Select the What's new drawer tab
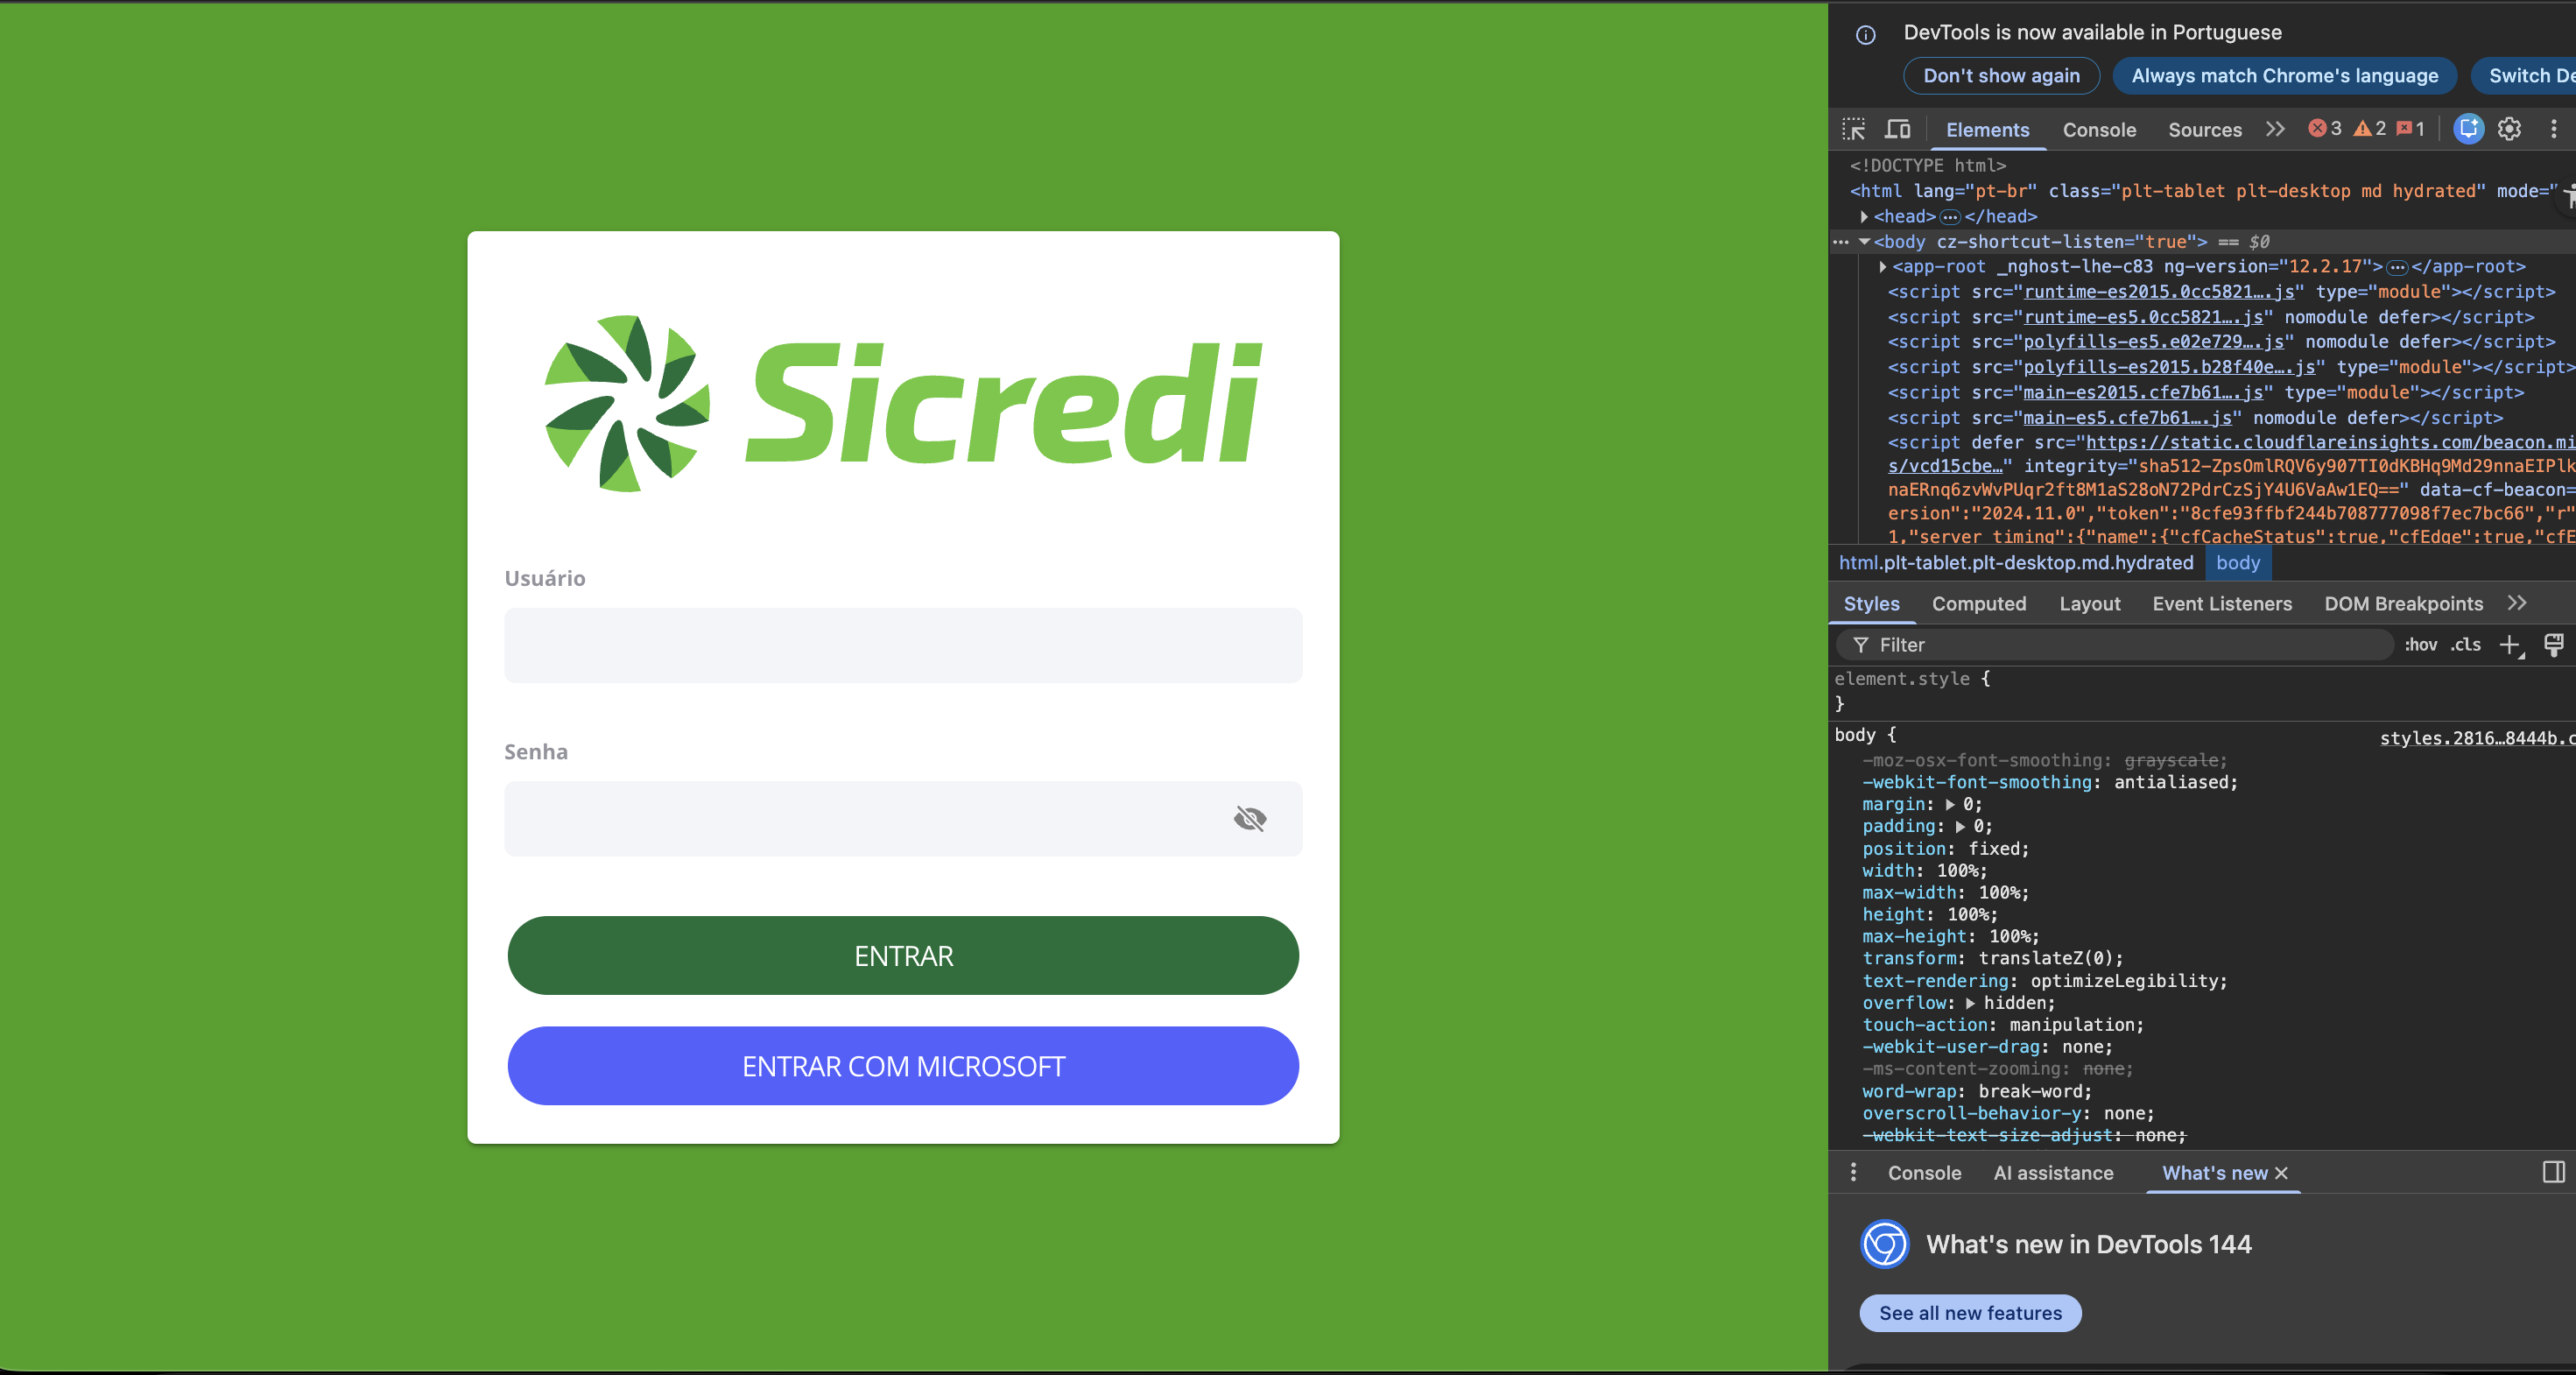The image size is (2576, 1375). pyautogui.click(x=2214, y=1173)
